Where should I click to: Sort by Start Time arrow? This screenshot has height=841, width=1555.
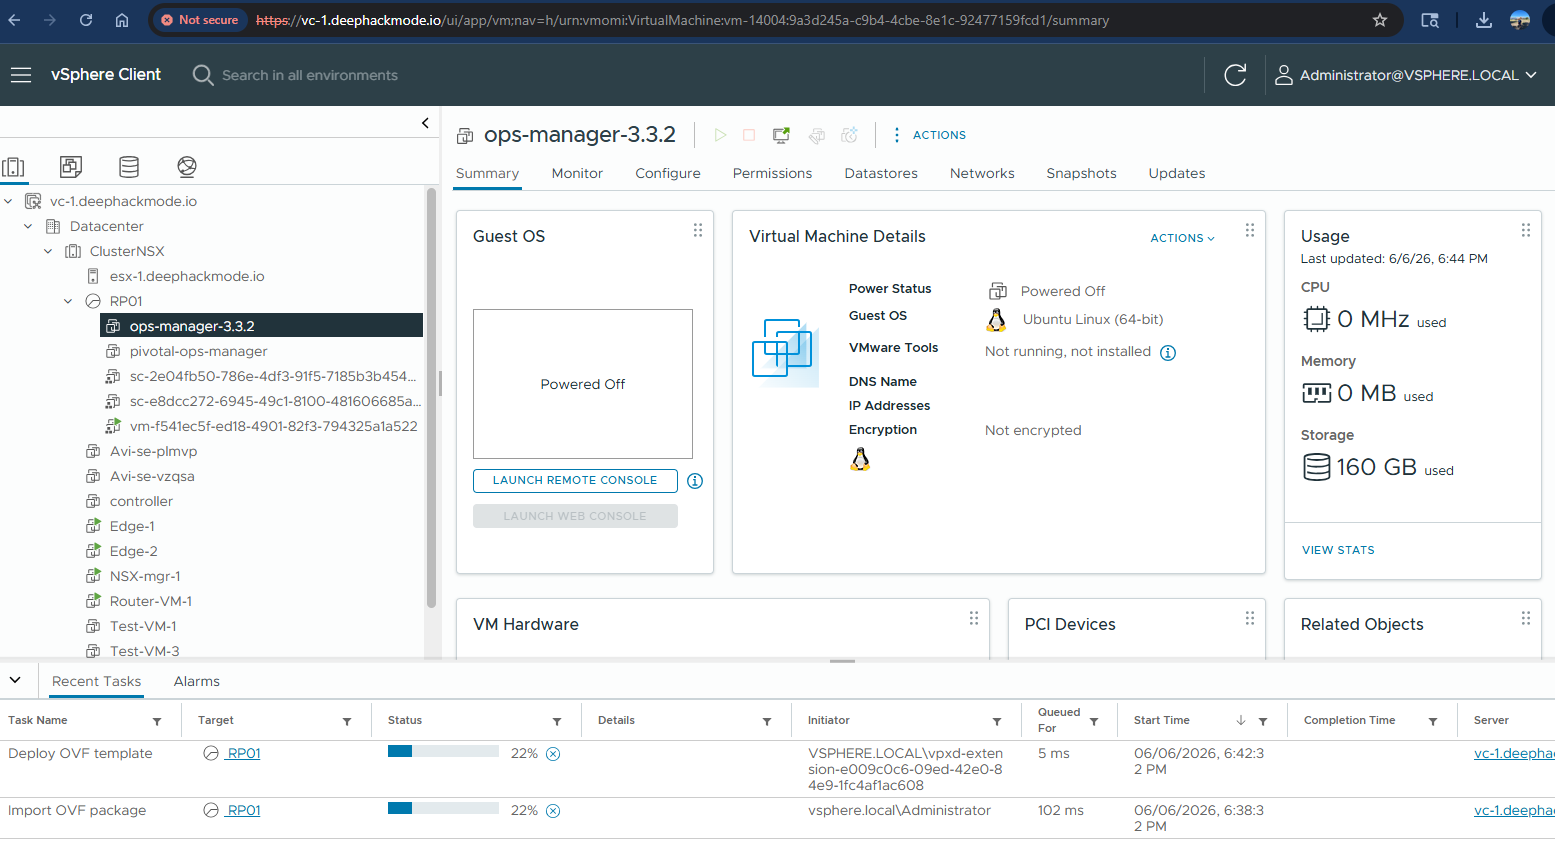(1241, 720)
